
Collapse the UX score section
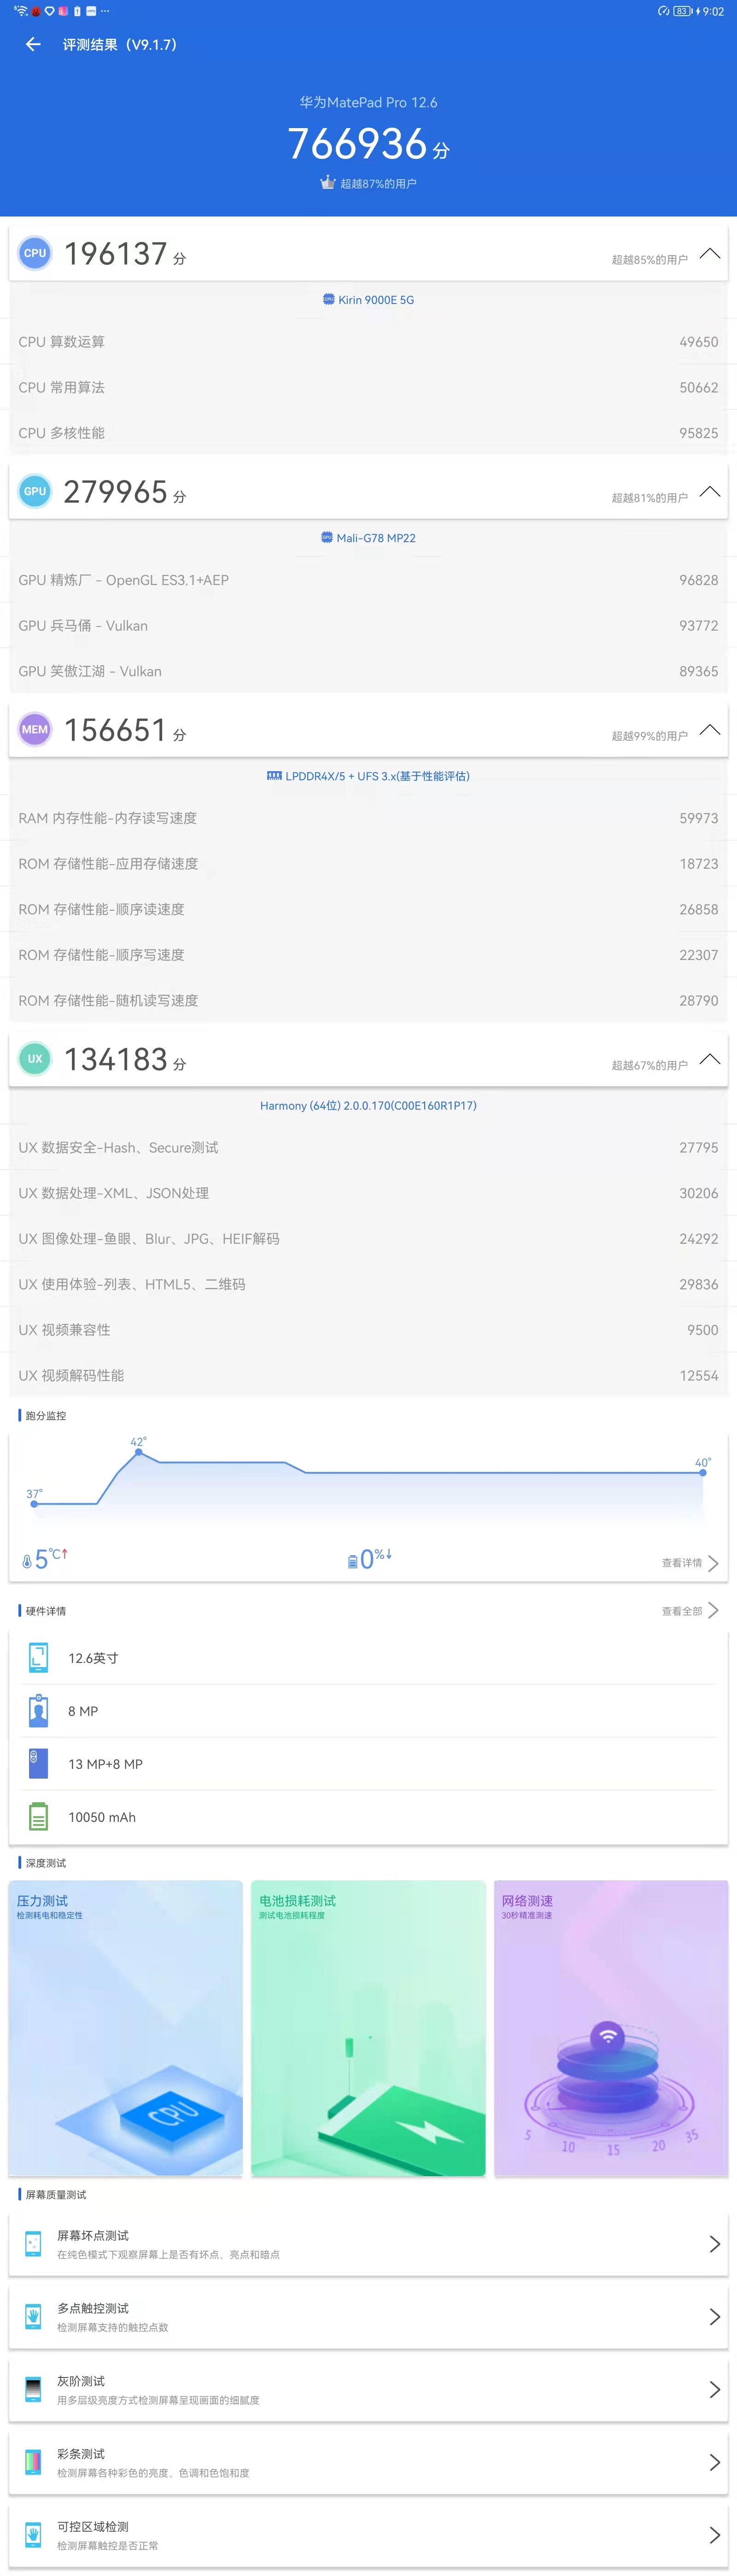click(x=710, y=1058)
